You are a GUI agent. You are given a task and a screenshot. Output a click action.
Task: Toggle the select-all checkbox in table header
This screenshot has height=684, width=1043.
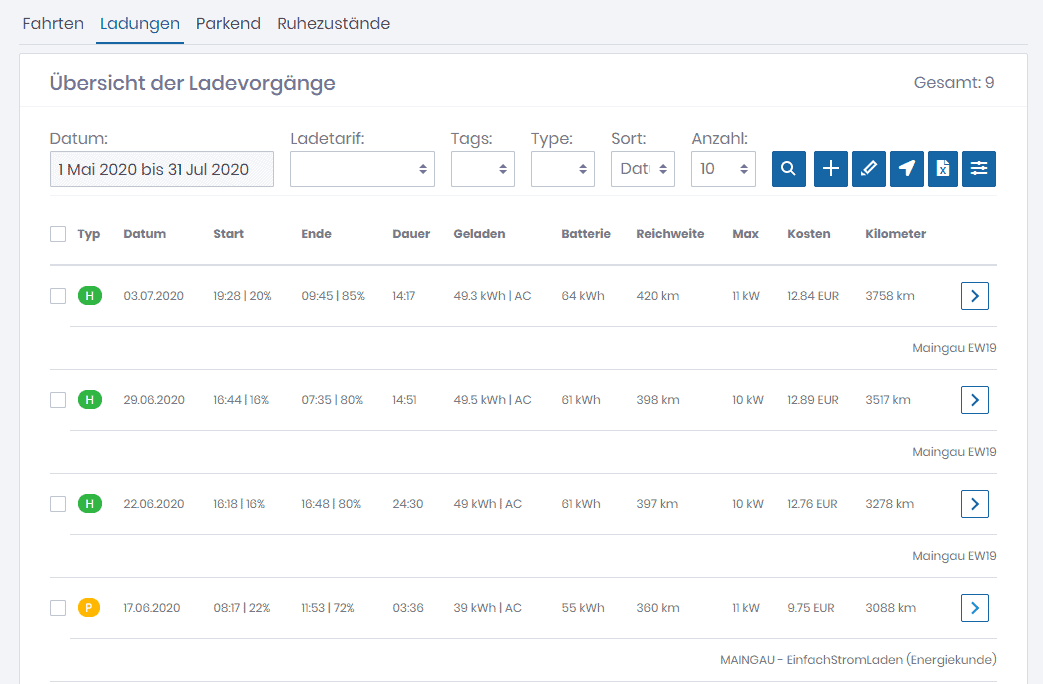pos(58,234)
